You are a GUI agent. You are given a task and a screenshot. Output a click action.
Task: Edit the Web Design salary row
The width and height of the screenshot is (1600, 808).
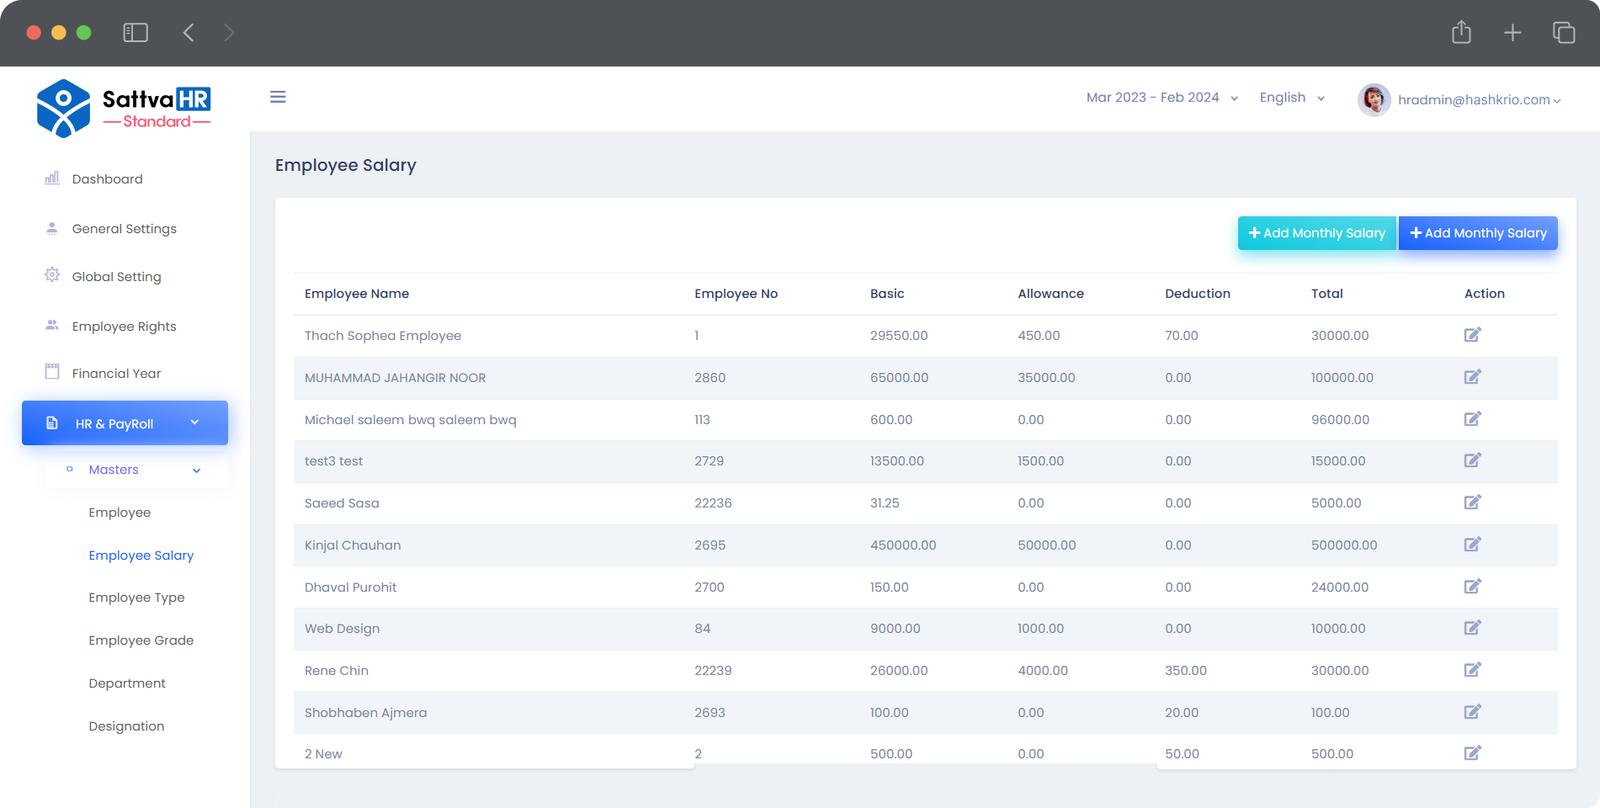pyautogui.click(x=1472, y=628)
